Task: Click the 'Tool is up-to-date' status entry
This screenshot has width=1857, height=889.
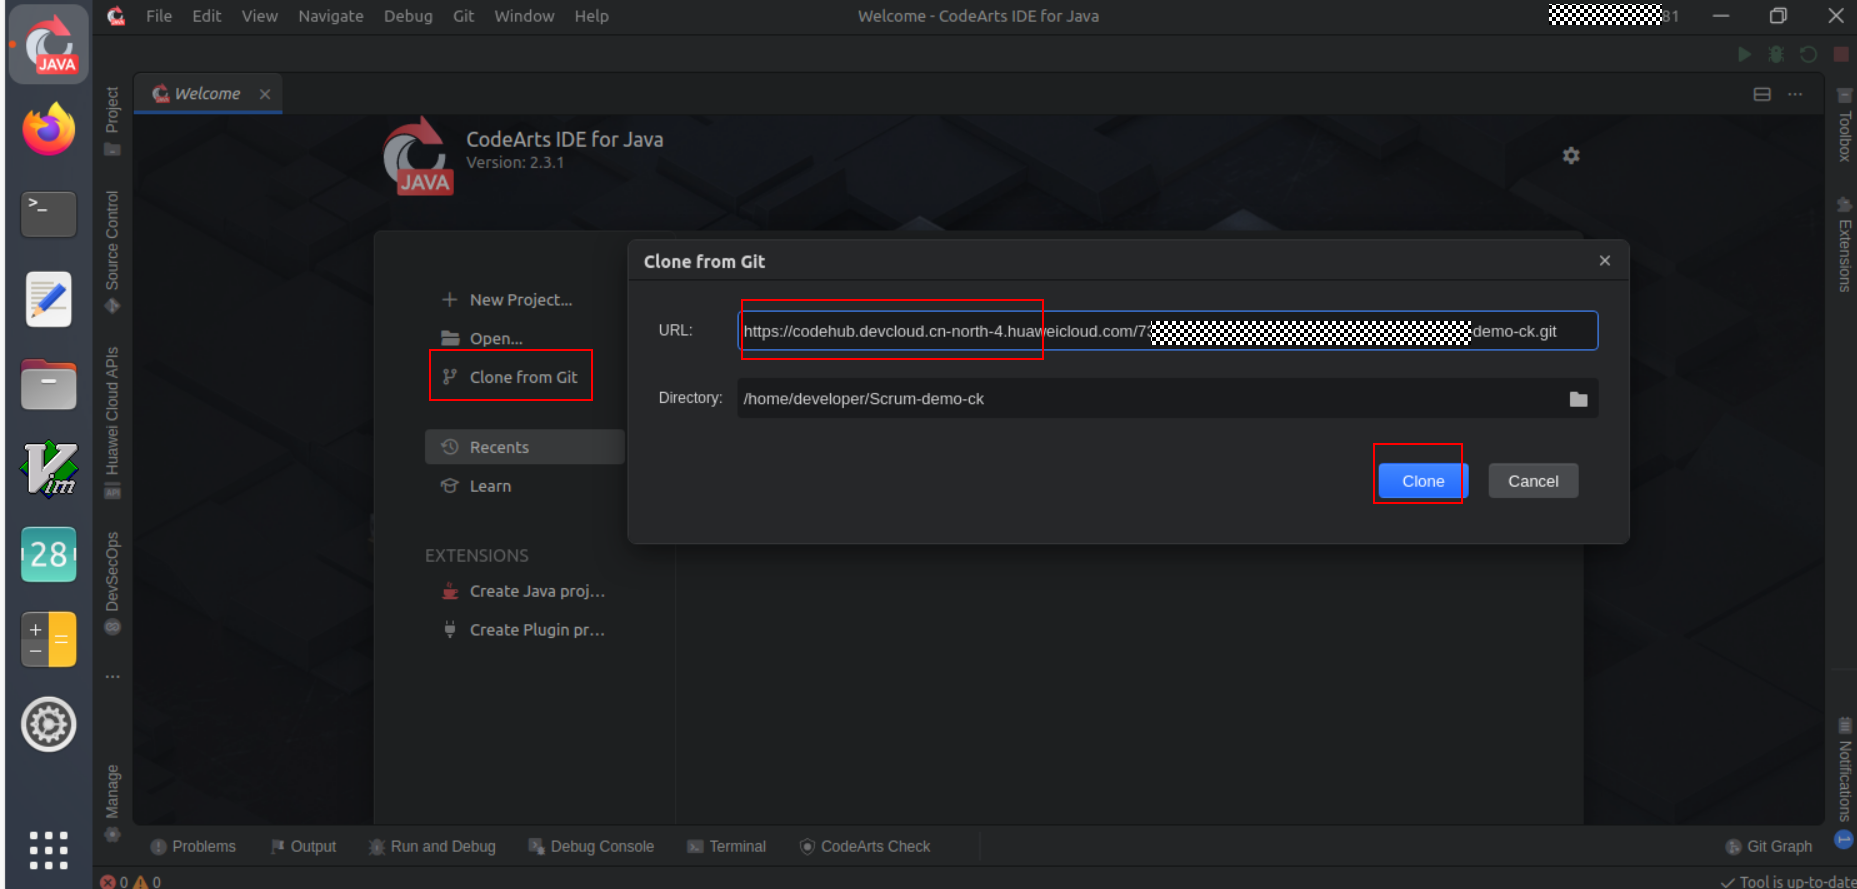Action: coord(1788,881)
